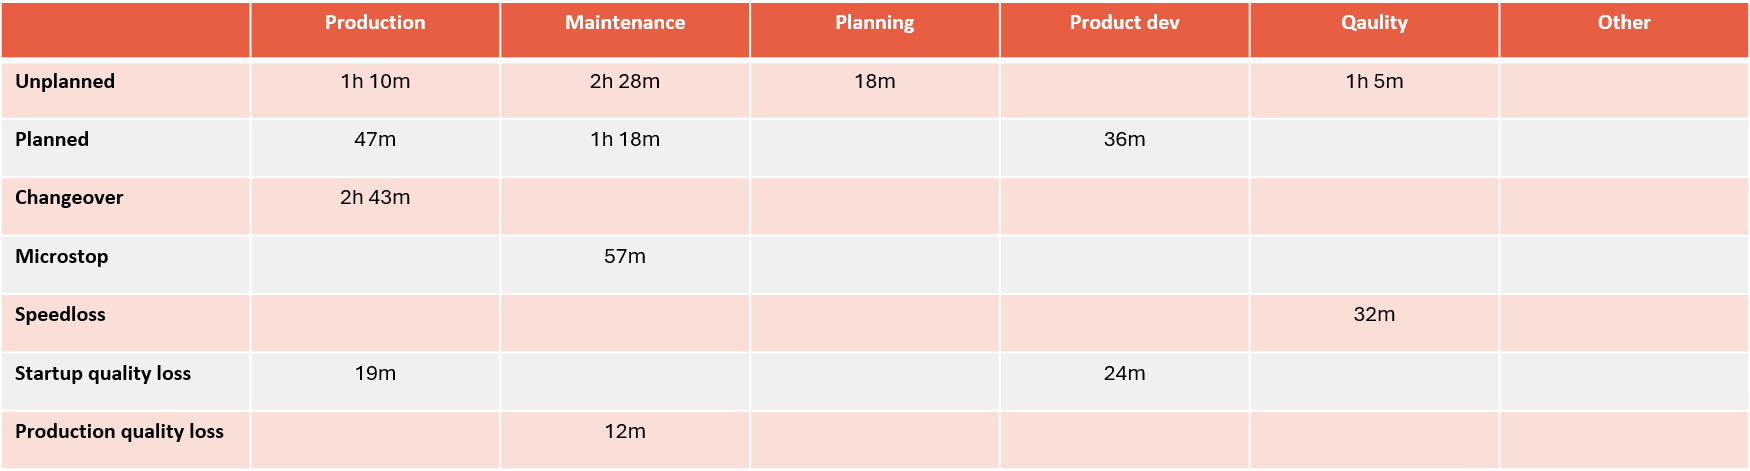The width and height of the screenshot is (1750, 471).
Task: Select the Production quality loss row label
Action: coord(119,432)
